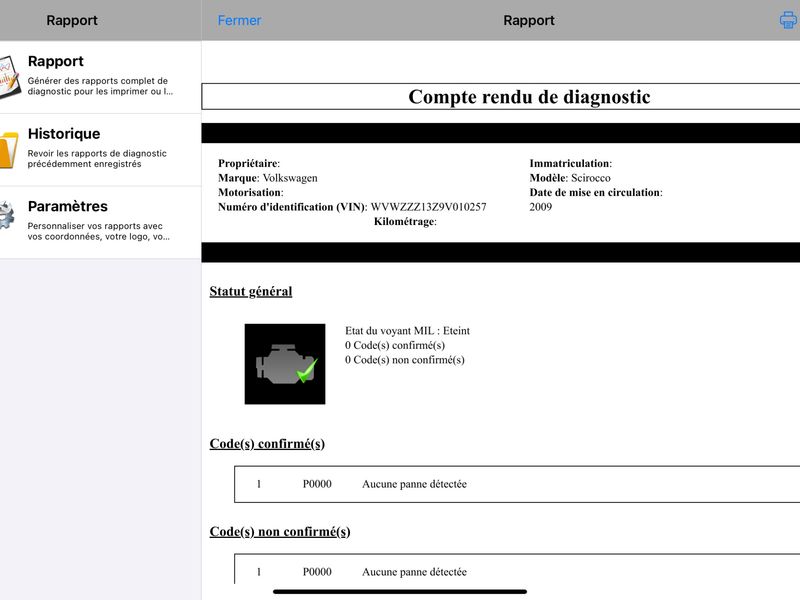Screen dimensions: 800x600
Task: Click 'Aucune panne détectée' under confirmed codes
Action: pyautogui.click(x=414, y=484)
